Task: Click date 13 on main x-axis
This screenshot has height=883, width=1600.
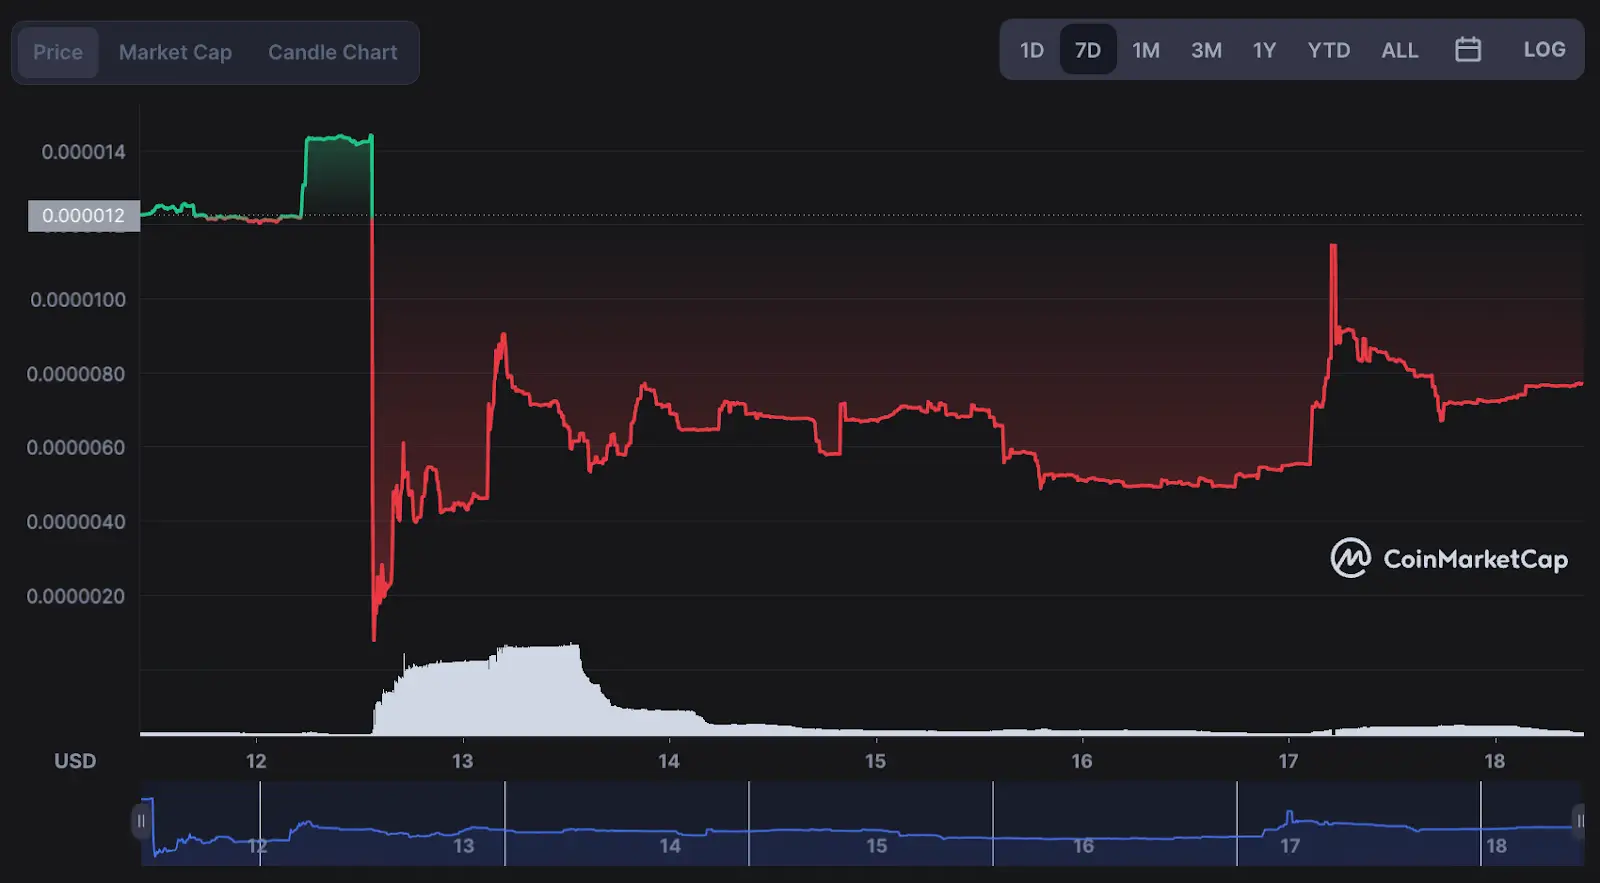Action: tap(462, 761)
